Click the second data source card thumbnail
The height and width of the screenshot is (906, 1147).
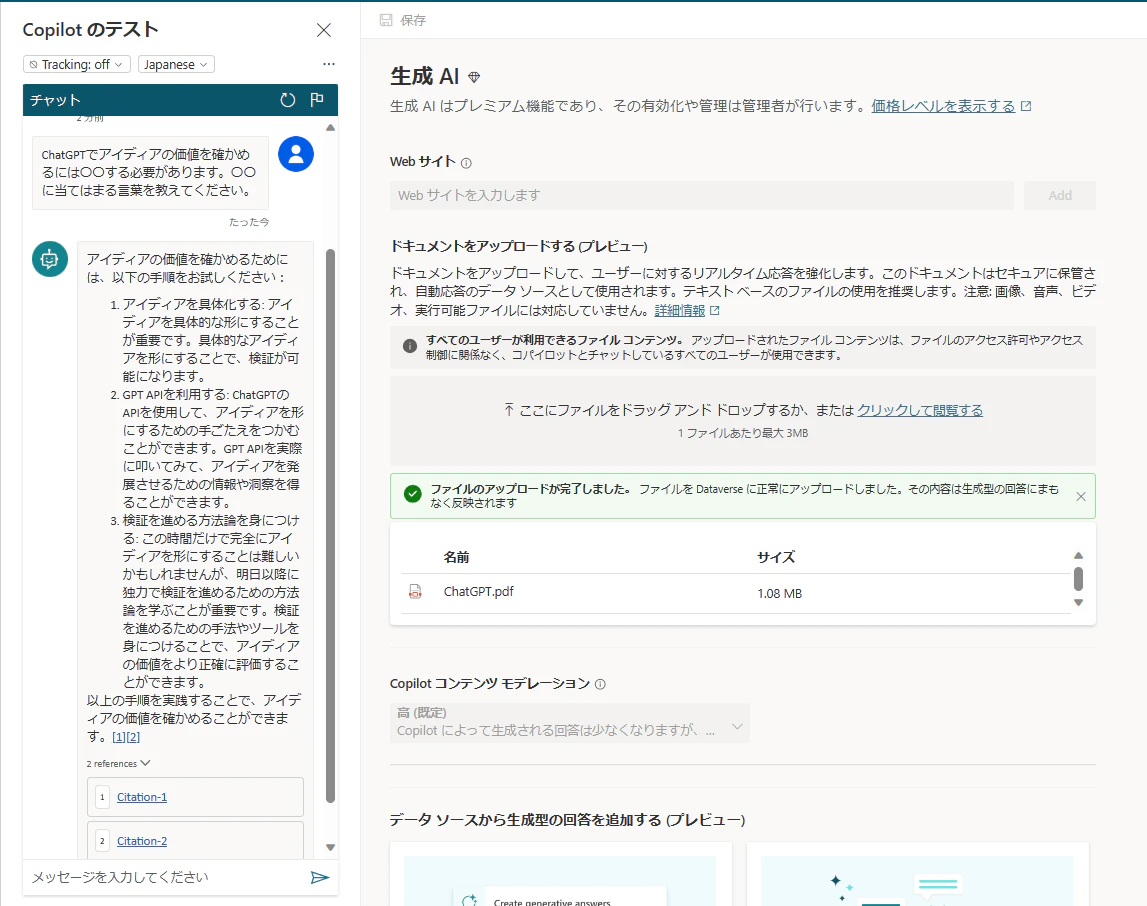click(917, 880)
